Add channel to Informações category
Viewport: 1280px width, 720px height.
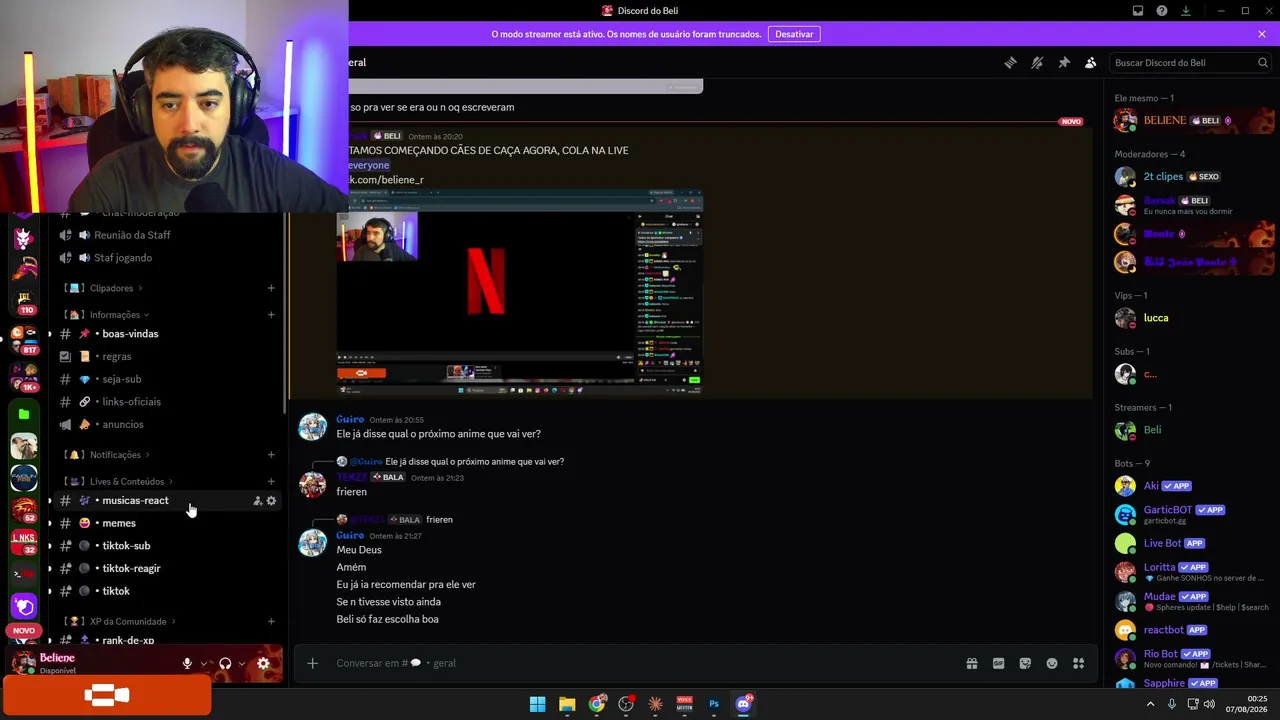pyautogui.click(x=271, y=315)
